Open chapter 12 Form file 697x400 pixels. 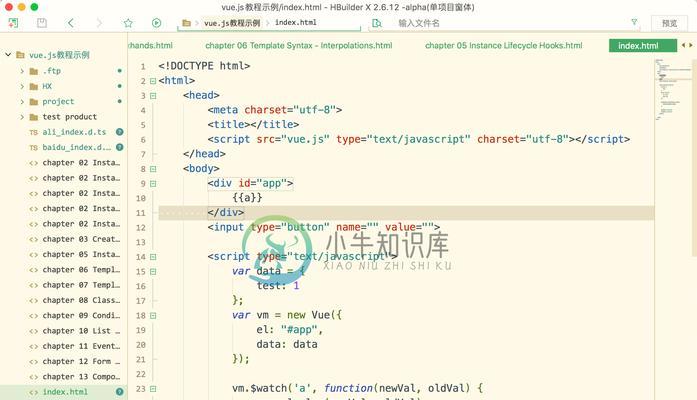[x=81, y=361]
